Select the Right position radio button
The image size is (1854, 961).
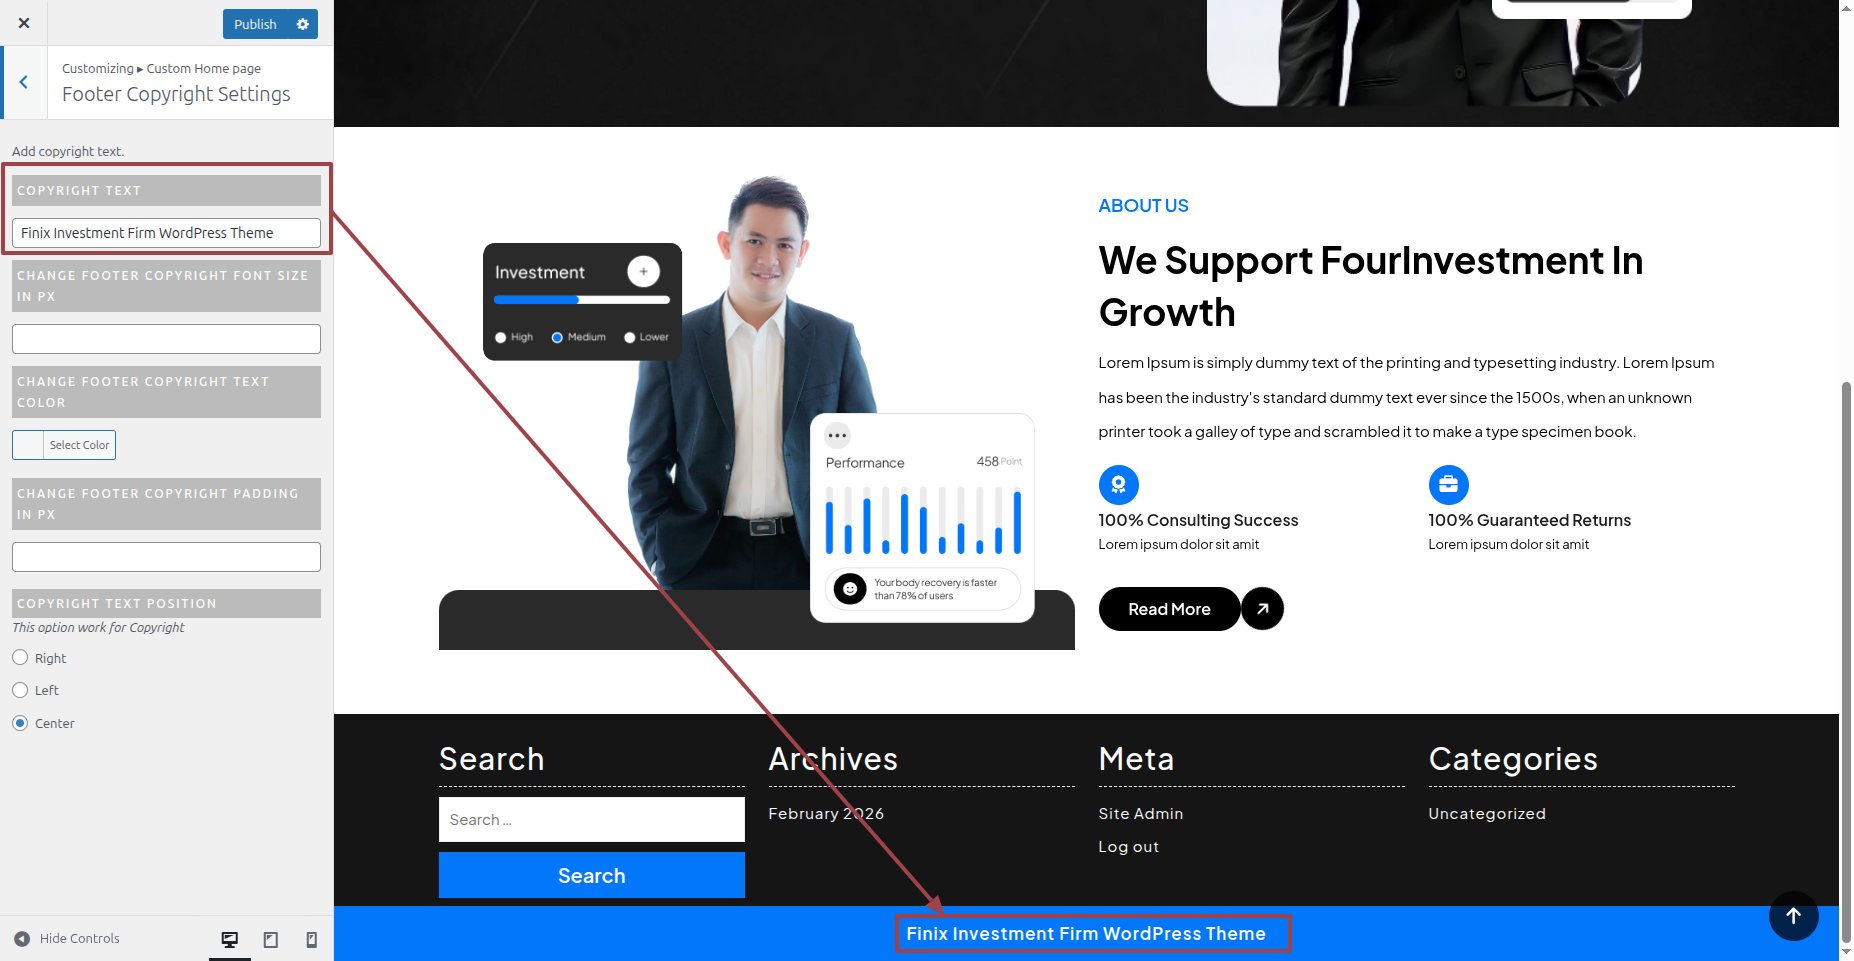point(20,657)
